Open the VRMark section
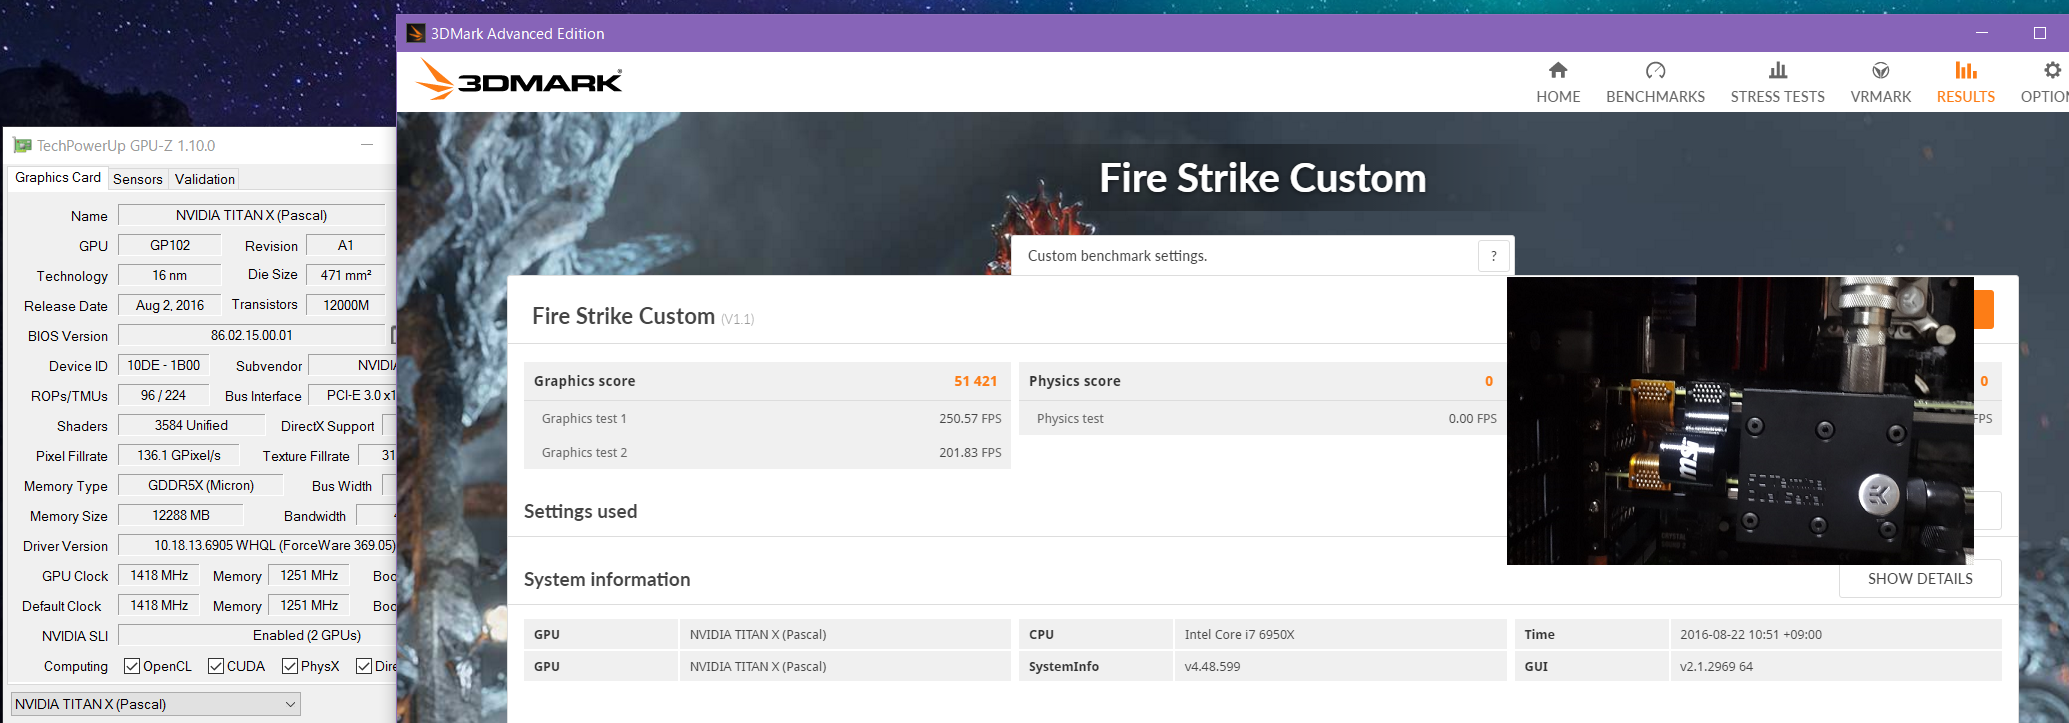 1880,82
